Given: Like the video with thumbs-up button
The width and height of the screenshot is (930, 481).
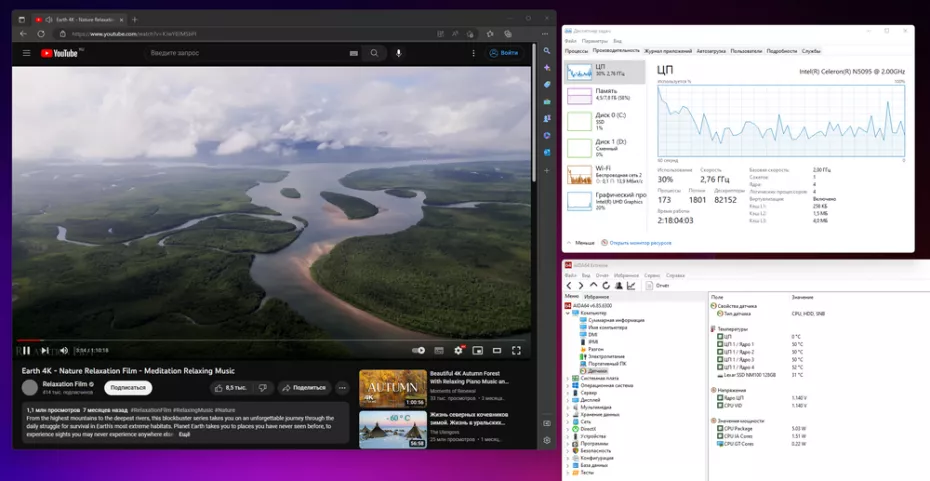Looking at the screenshot, I should coord(230,387).
